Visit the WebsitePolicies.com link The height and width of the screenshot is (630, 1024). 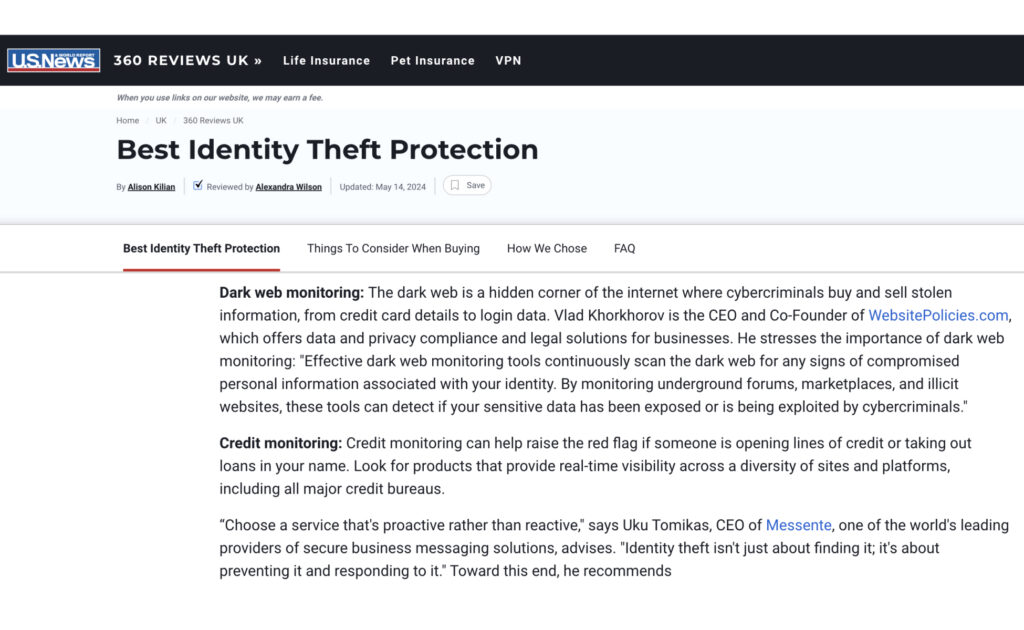point(938,315)
